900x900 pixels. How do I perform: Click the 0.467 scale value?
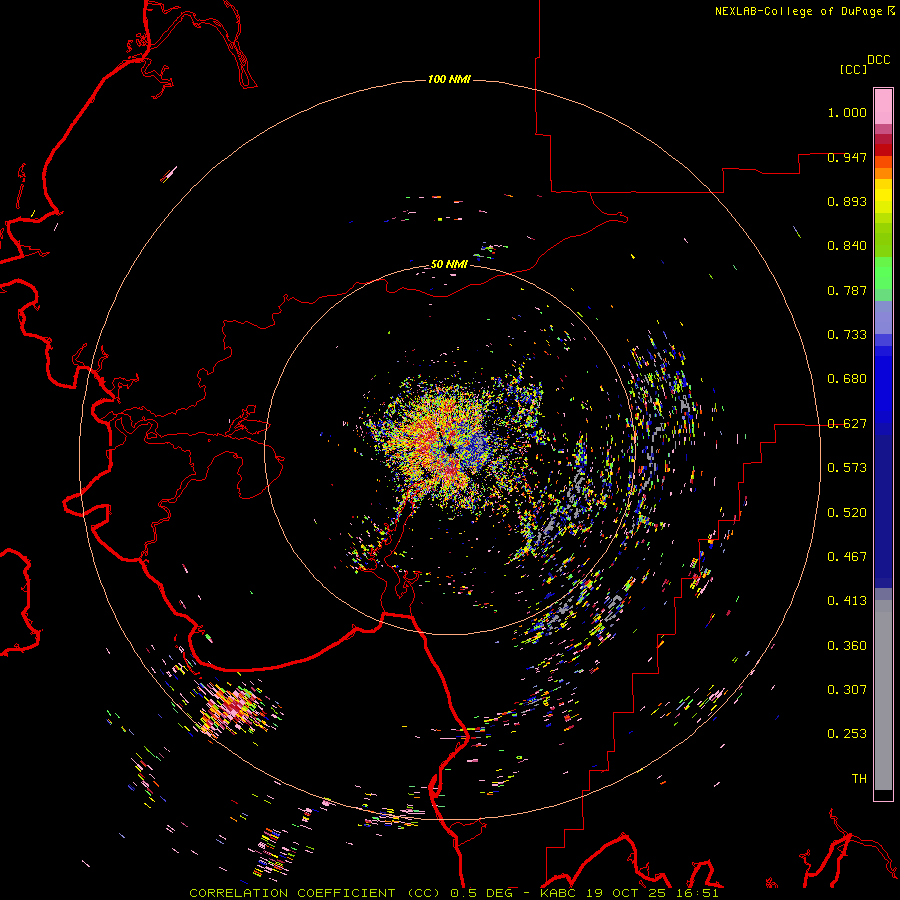tap(847, 557)
